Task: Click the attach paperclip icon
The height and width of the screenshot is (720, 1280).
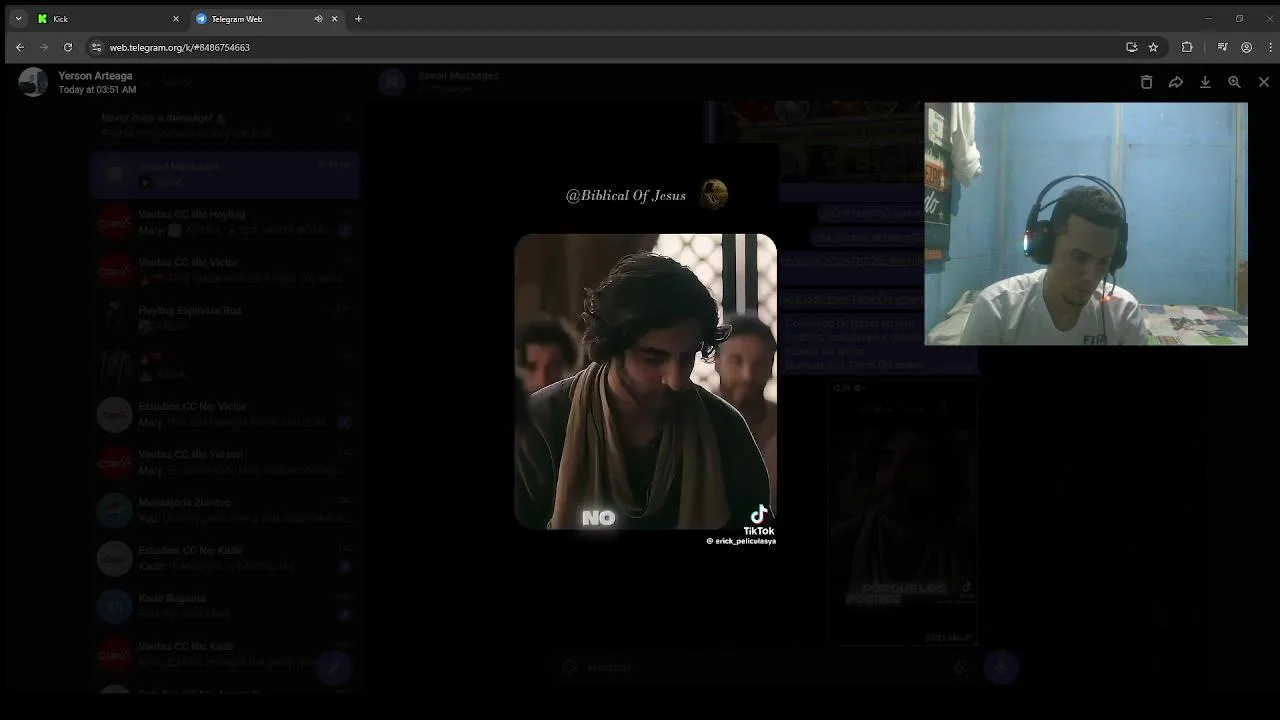Action: (960, 667)
